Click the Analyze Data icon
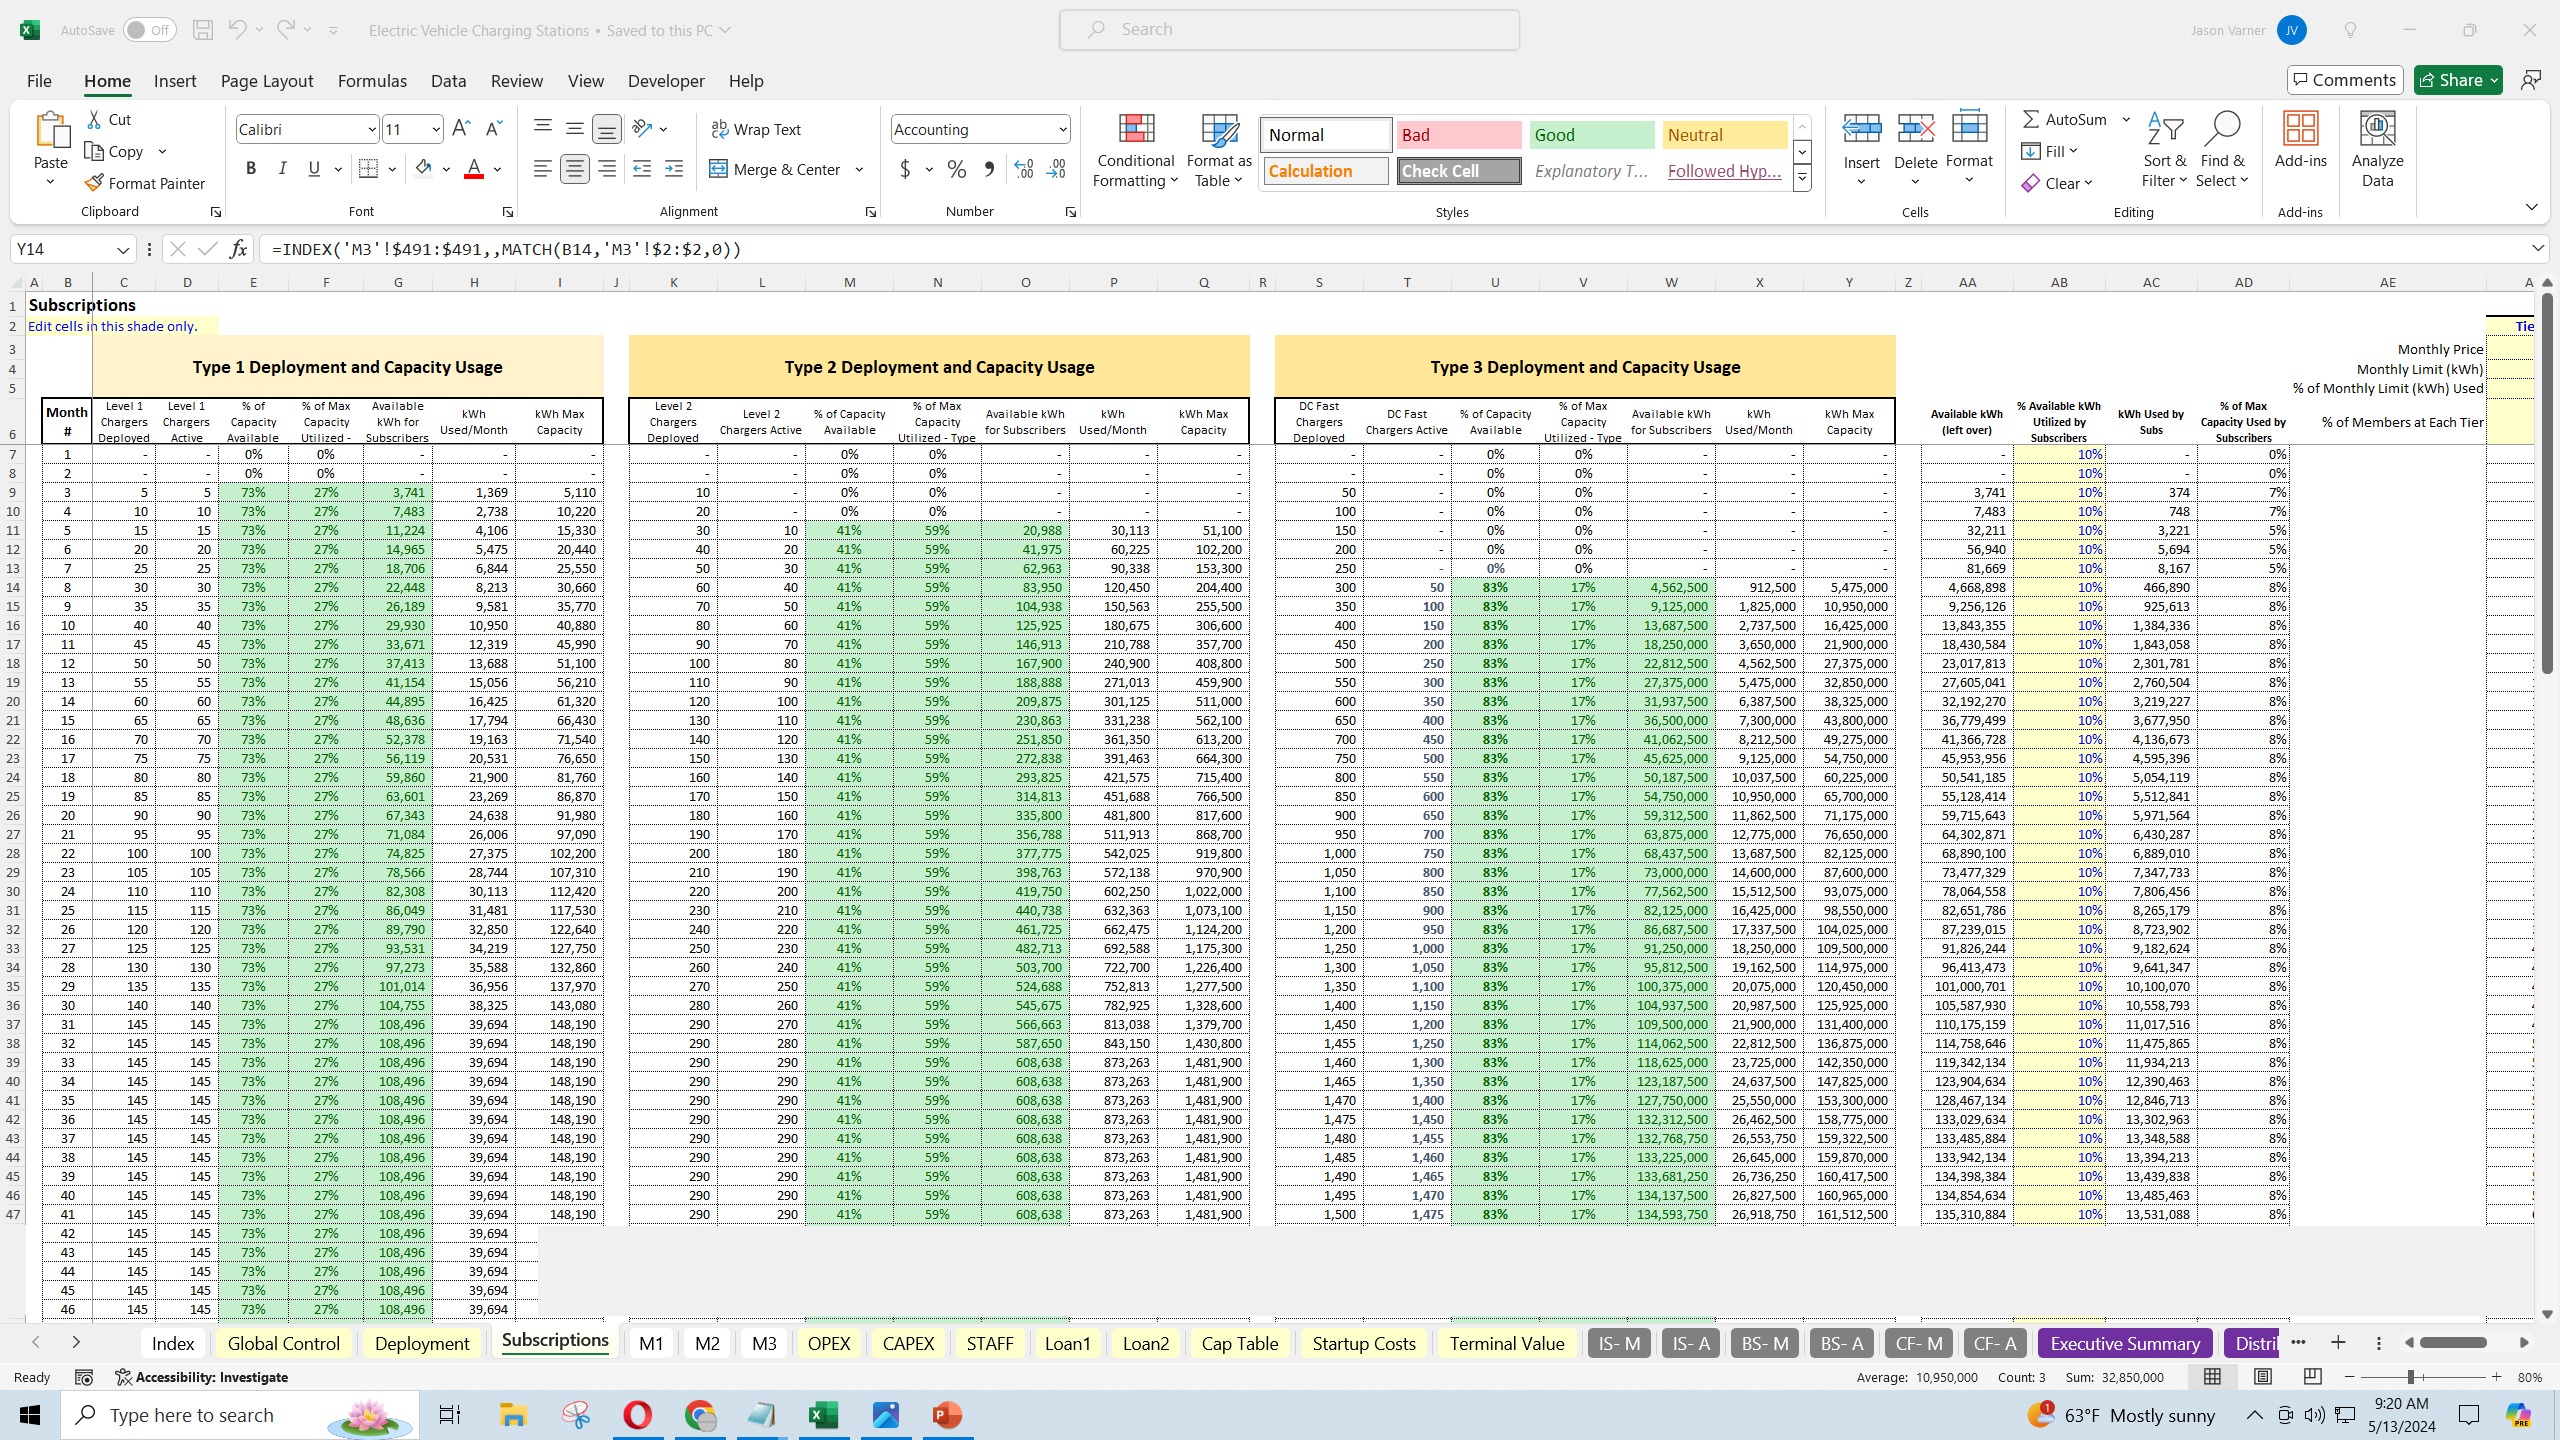 (x=2377, y=130)
